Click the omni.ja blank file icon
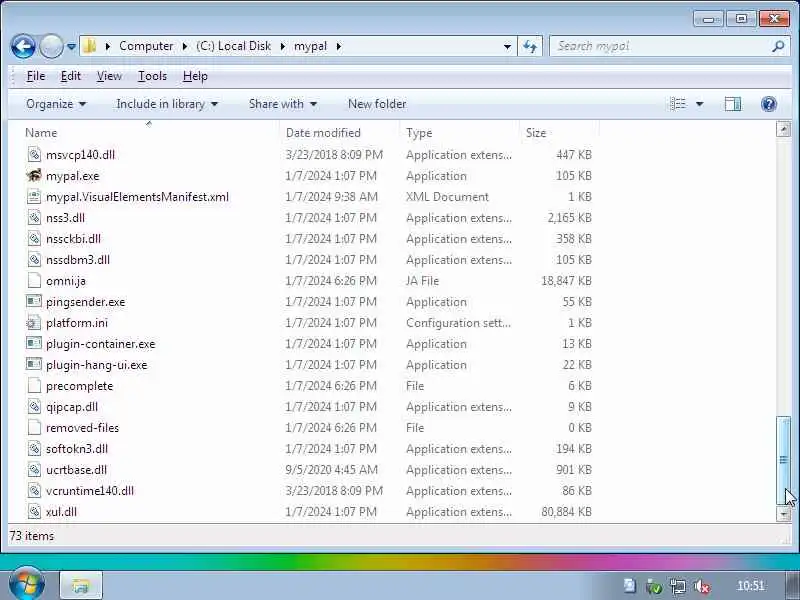The image size is (800, 600). tap(34, 281)
